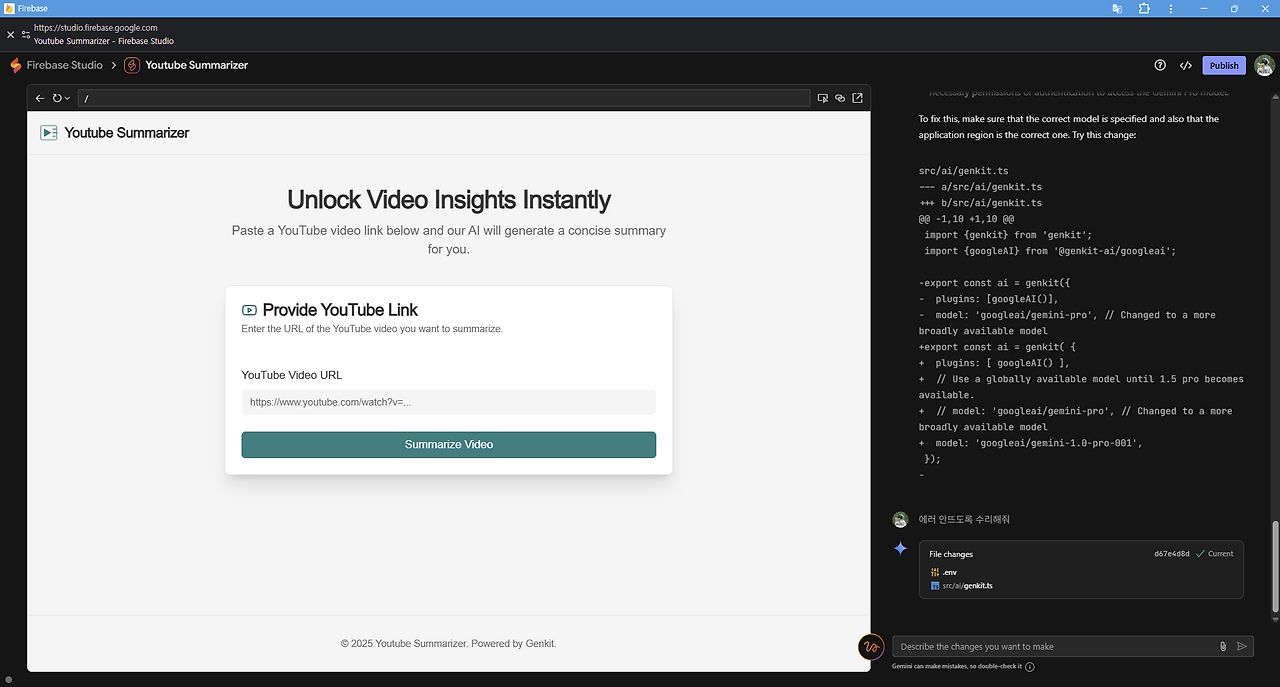1280x687 pixels.
Task: Click the '@@ -1,10 +1,10 @@' diff hunk line
Action: click(967, 219)
